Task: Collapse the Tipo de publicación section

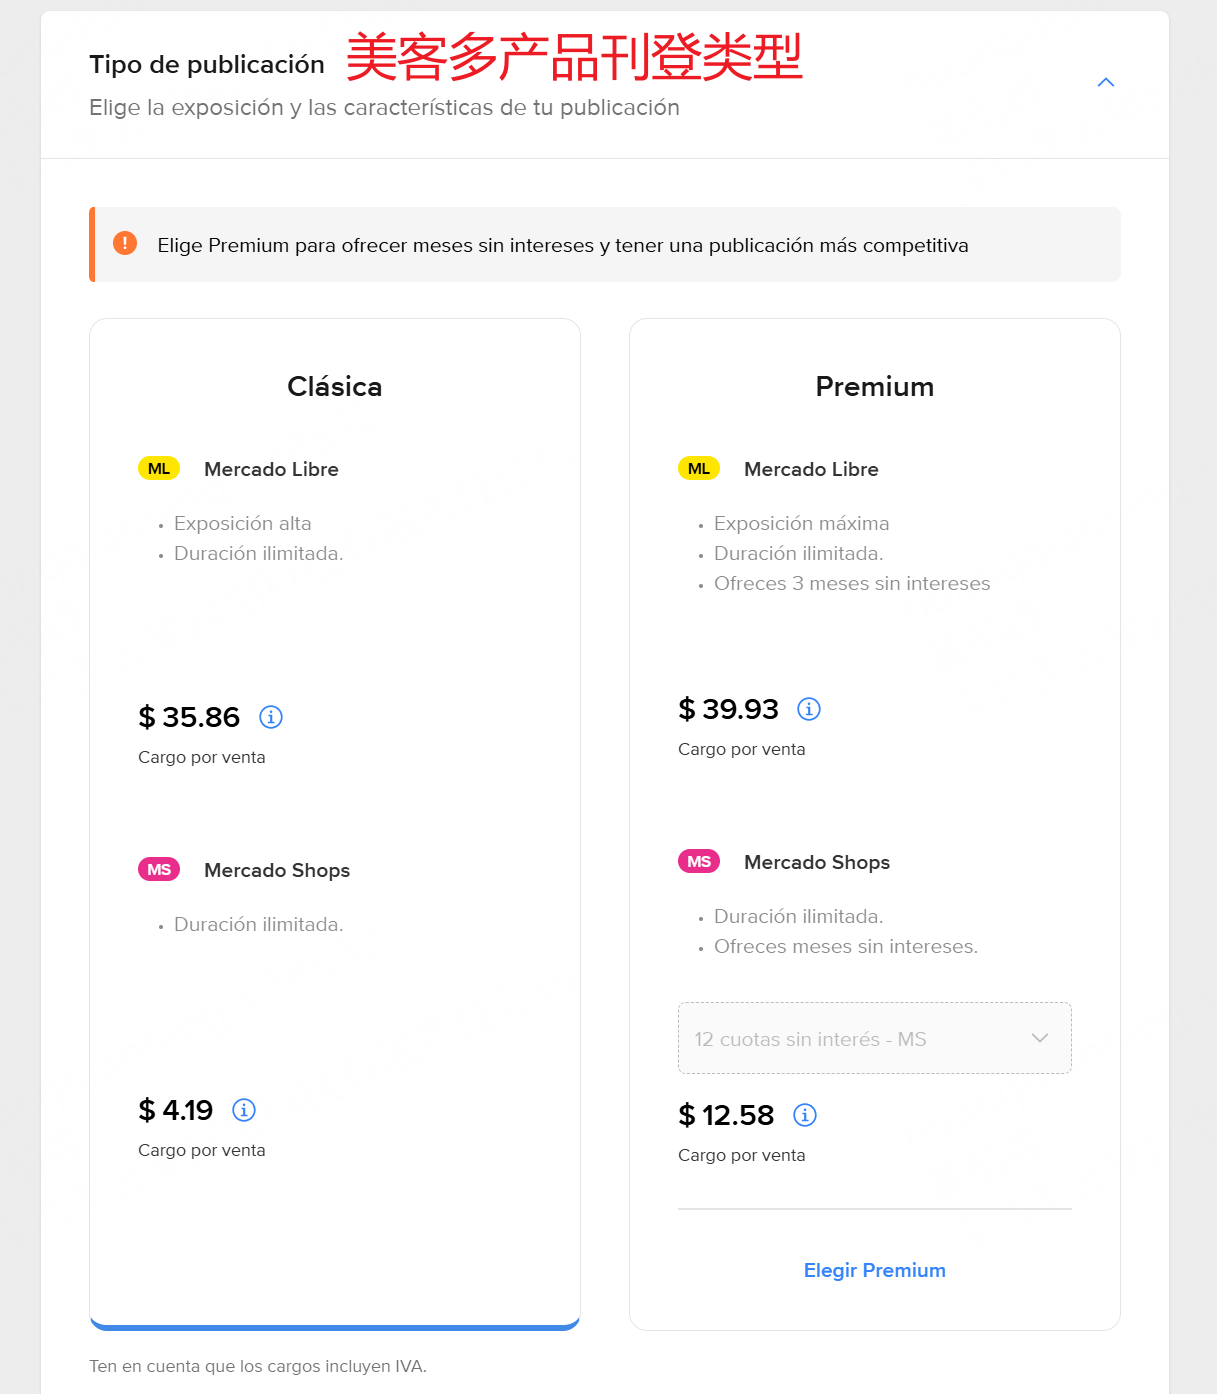Action: point(1106,83)
